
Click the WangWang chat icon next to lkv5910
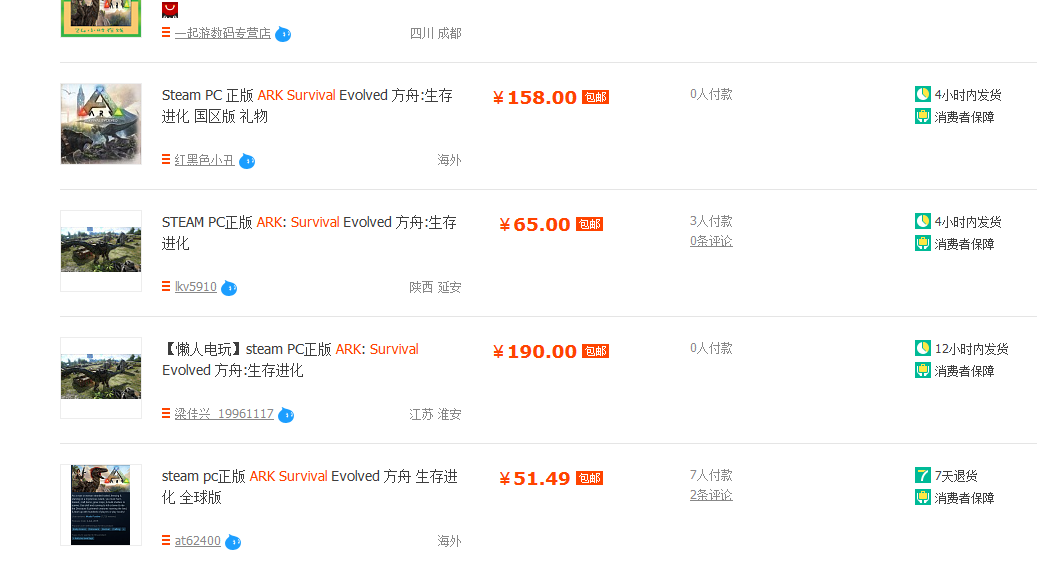pos(229,288)
